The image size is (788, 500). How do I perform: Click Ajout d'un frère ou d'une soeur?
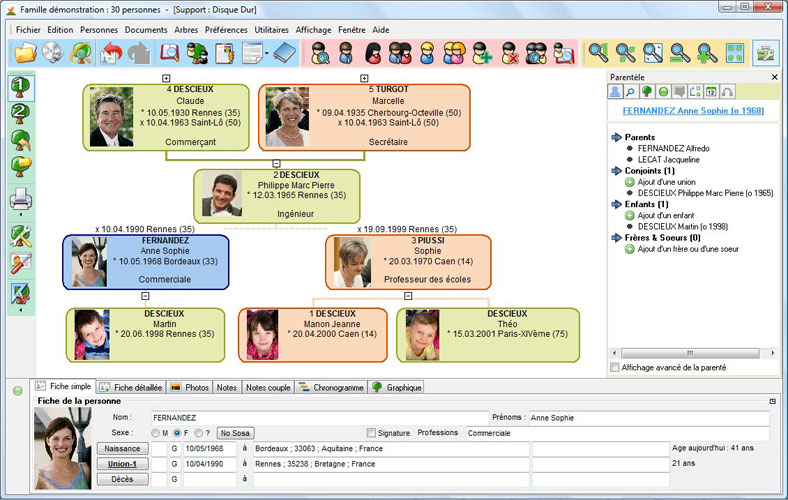point(688,249)
